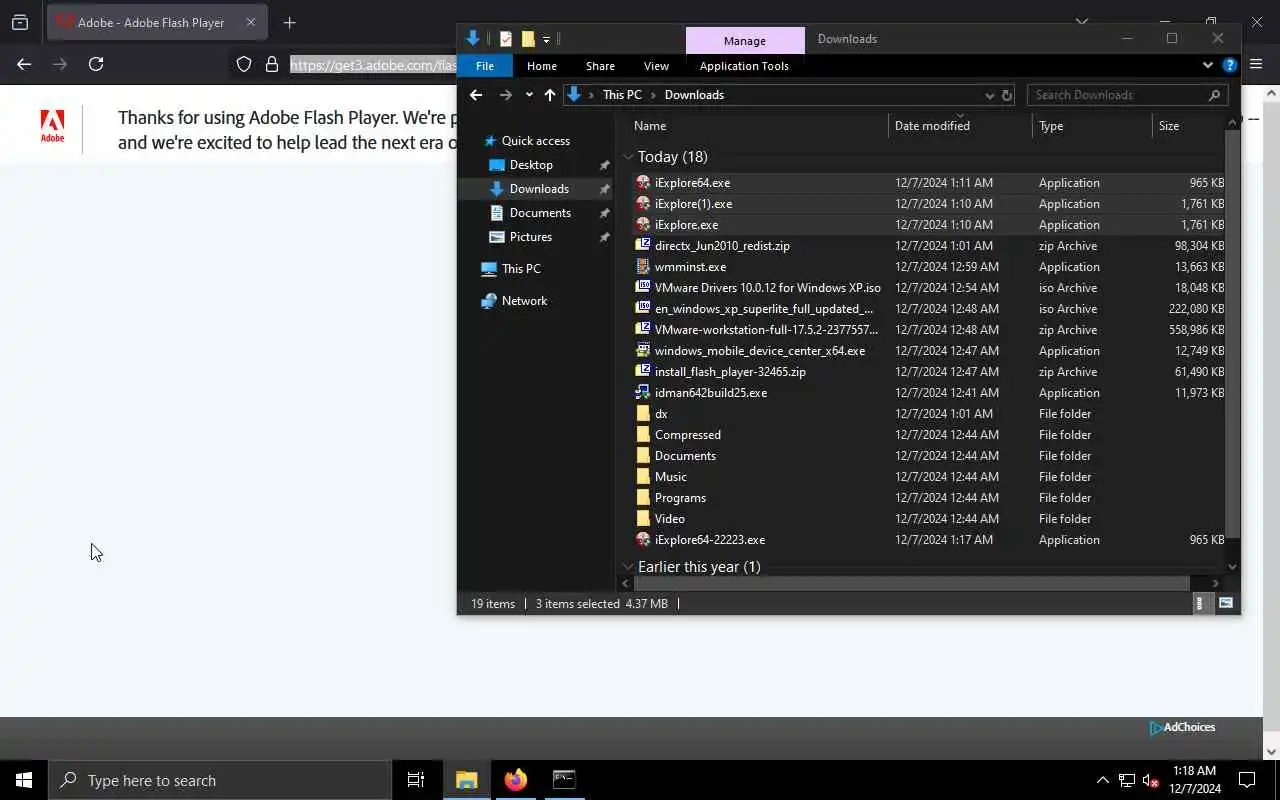Select install_flash_player-32465.zip file
1280x800 pixels.
[929, 372]
